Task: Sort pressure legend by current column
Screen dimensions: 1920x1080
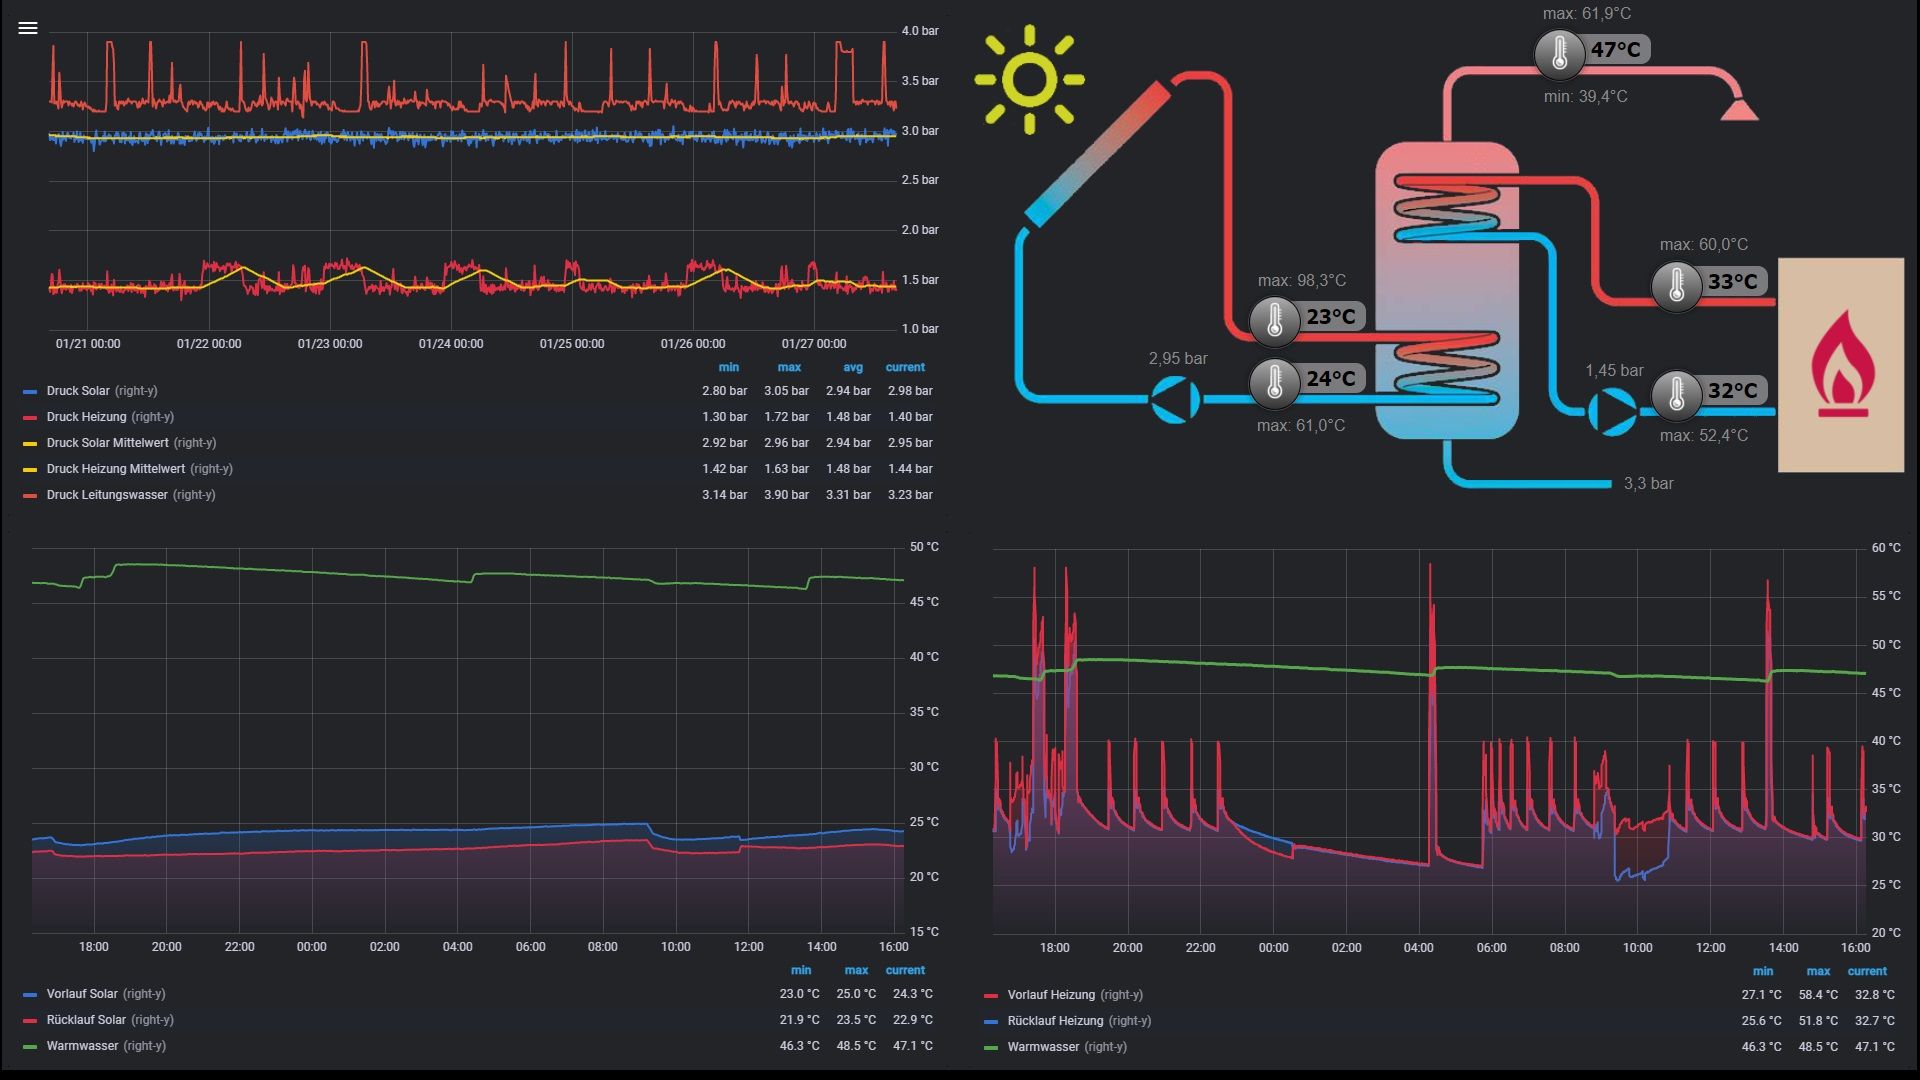Action: 905,367
